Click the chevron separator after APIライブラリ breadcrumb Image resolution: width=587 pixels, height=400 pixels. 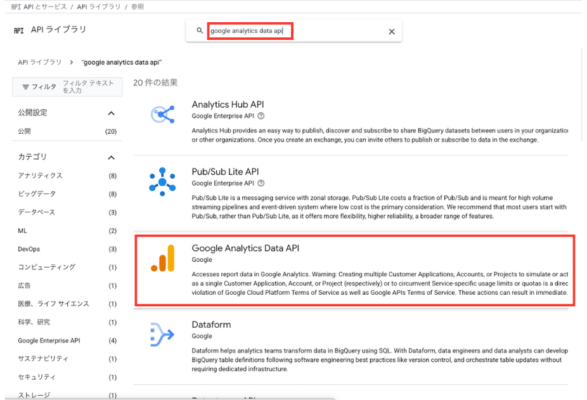(71, 62)
